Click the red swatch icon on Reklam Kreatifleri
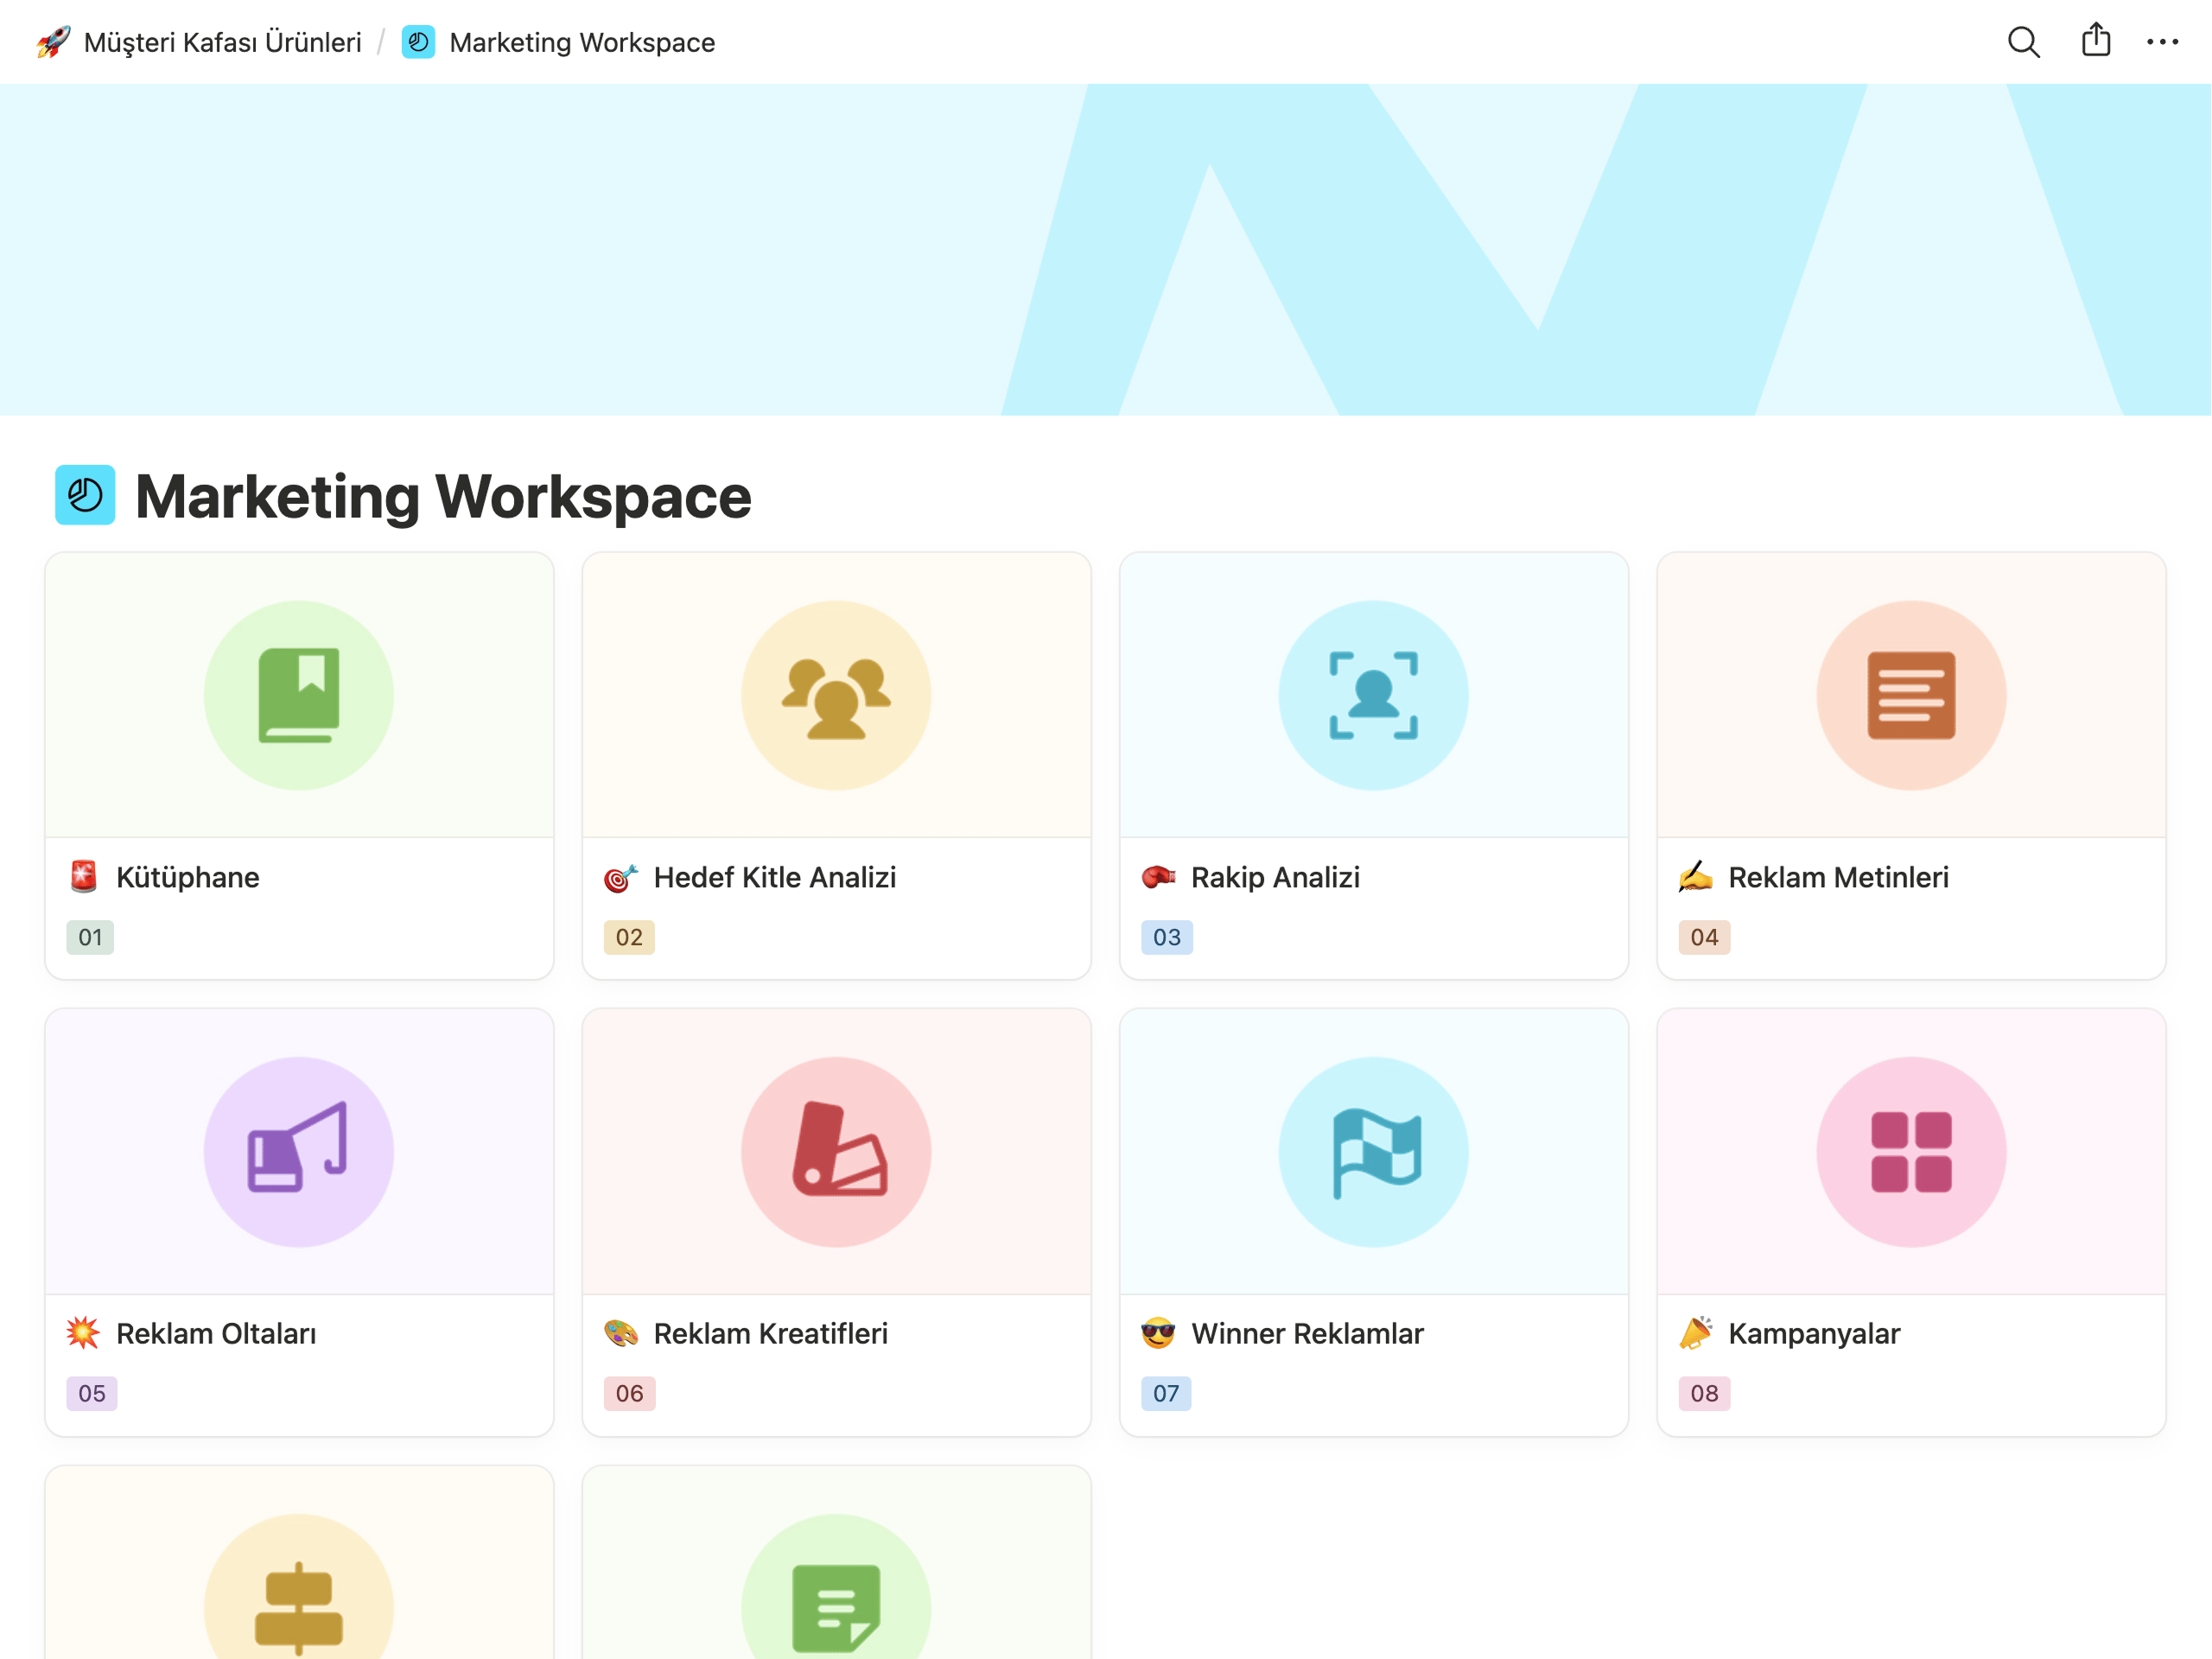The image size is (2212, 1659). tap(837, 1151)
